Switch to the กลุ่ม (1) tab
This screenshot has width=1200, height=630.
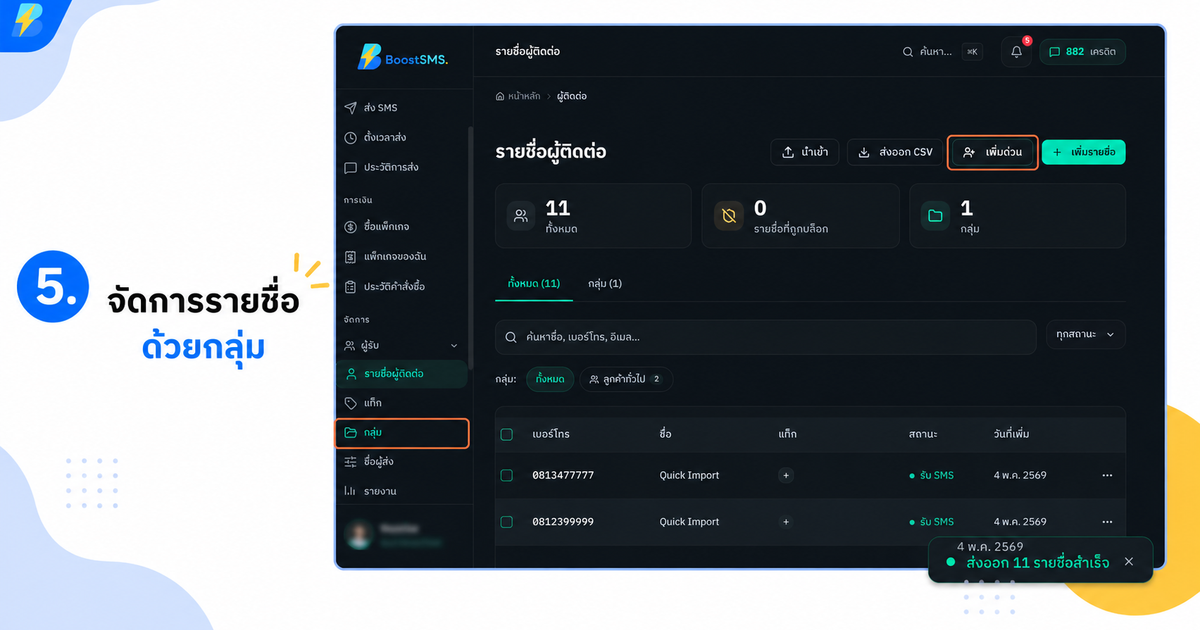coord(605,284)
